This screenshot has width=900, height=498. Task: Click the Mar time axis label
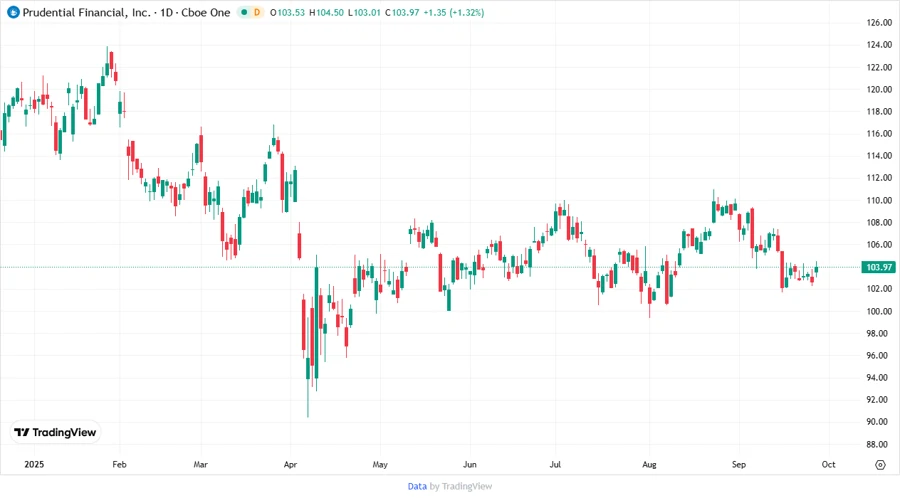coord(200,464)
